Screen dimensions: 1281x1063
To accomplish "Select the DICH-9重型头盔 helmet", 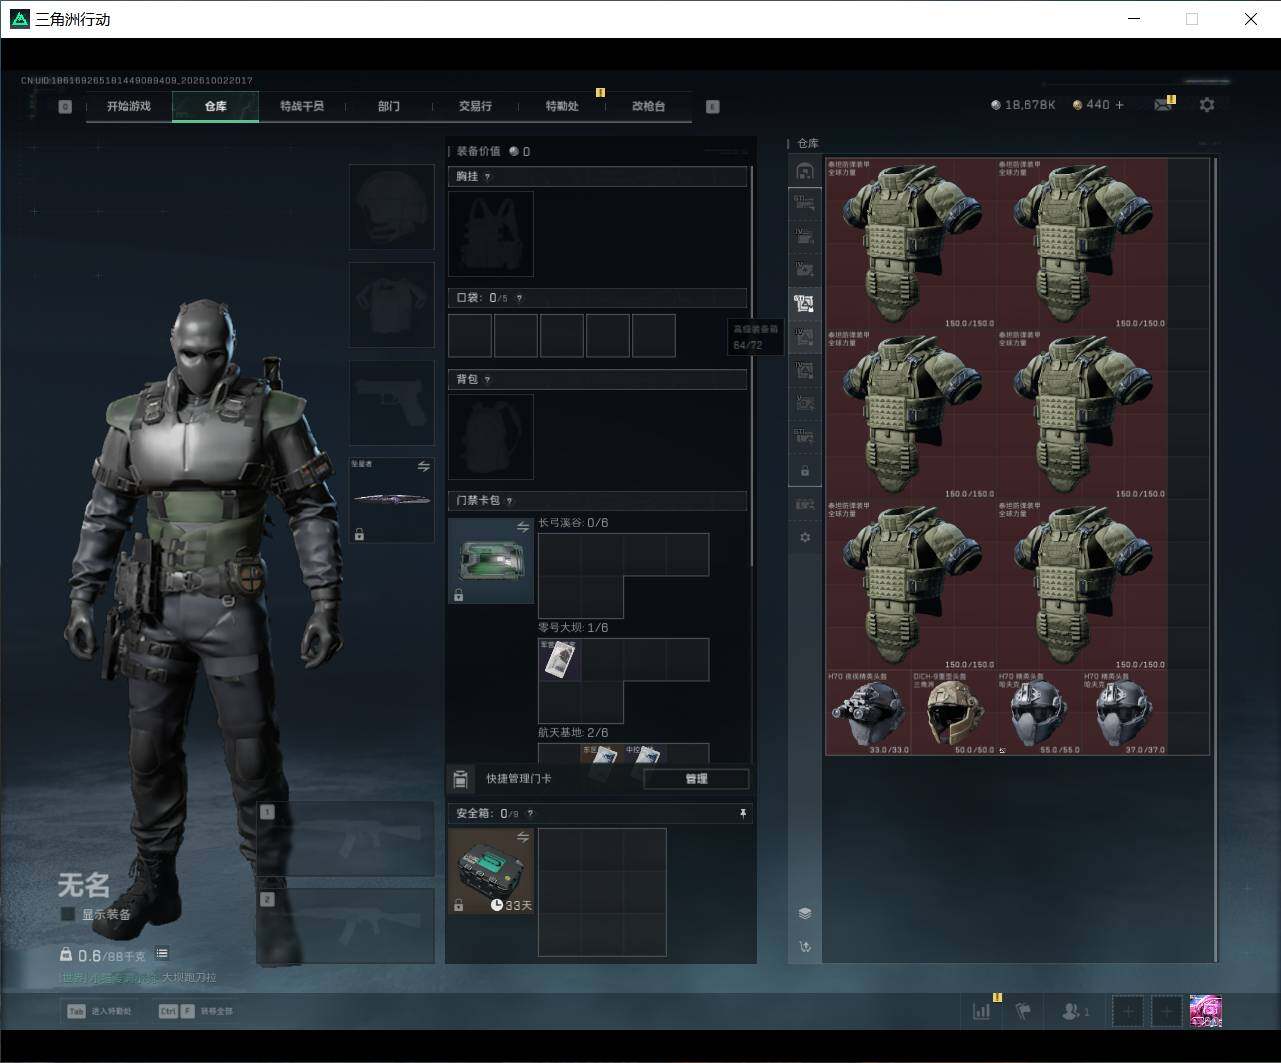I will 953,713.
